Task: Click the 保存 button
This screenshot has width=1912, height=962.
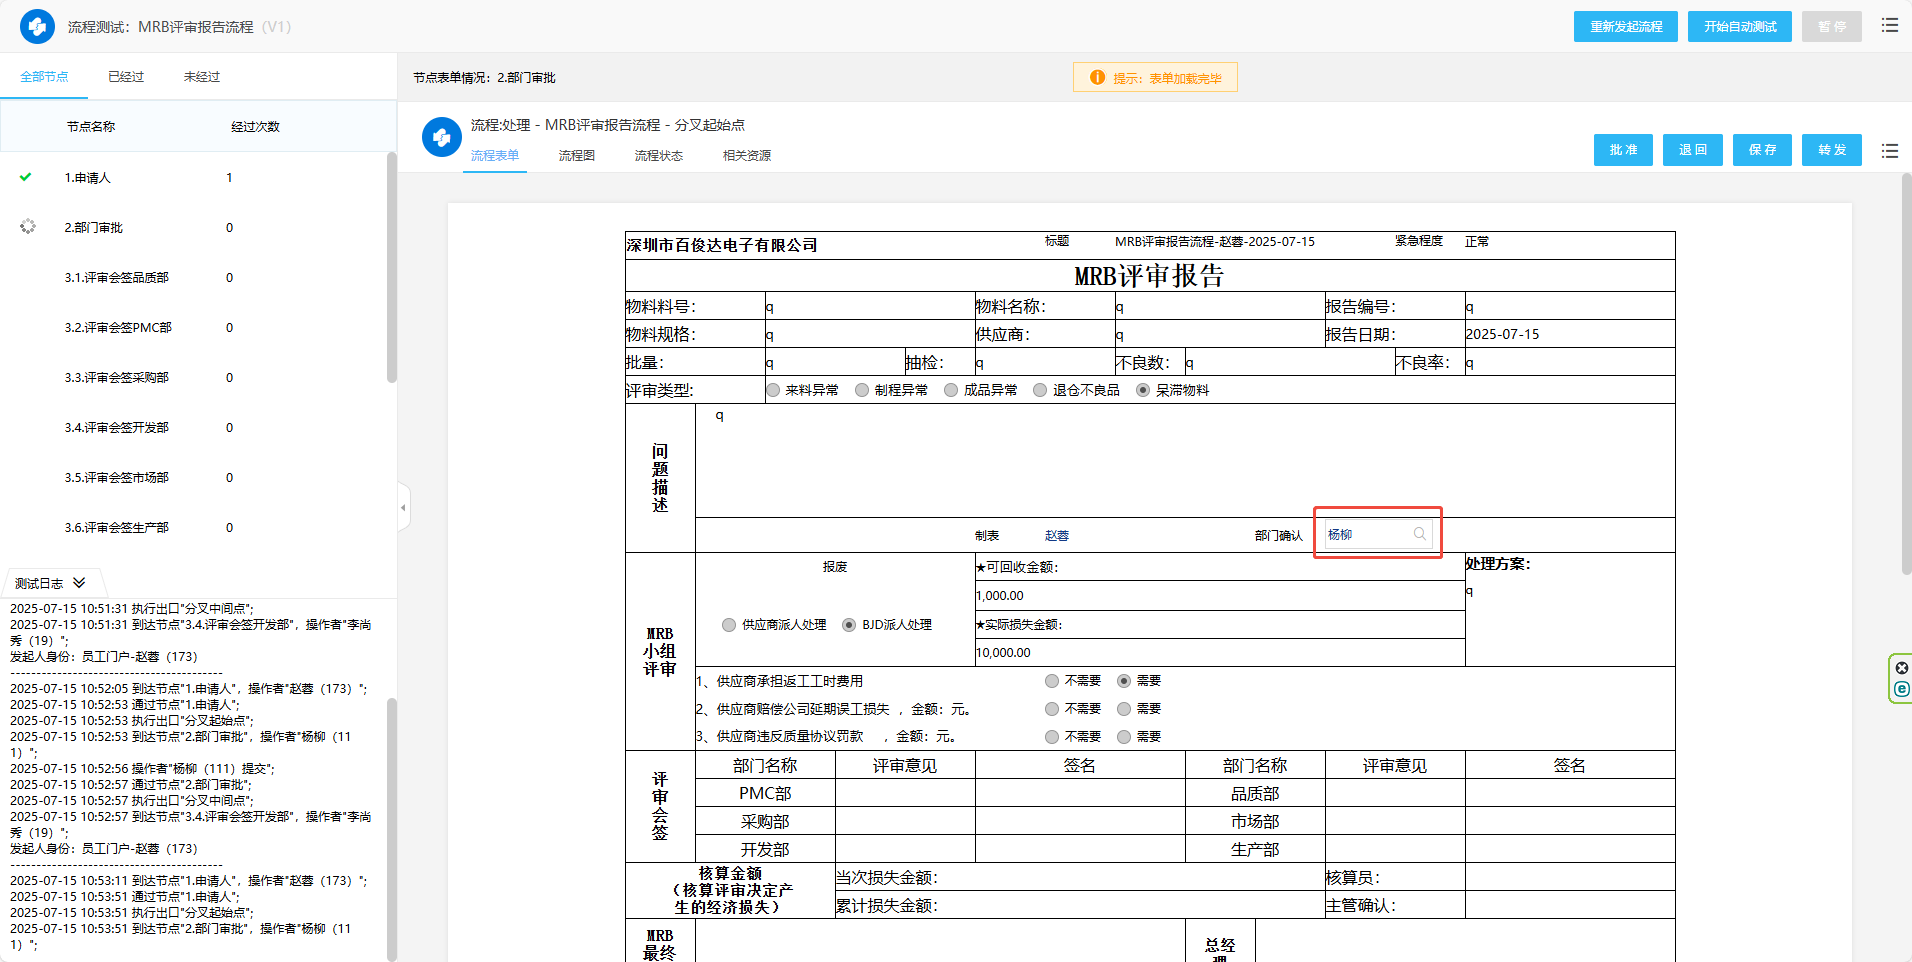Action: (x=1762, y=150)
